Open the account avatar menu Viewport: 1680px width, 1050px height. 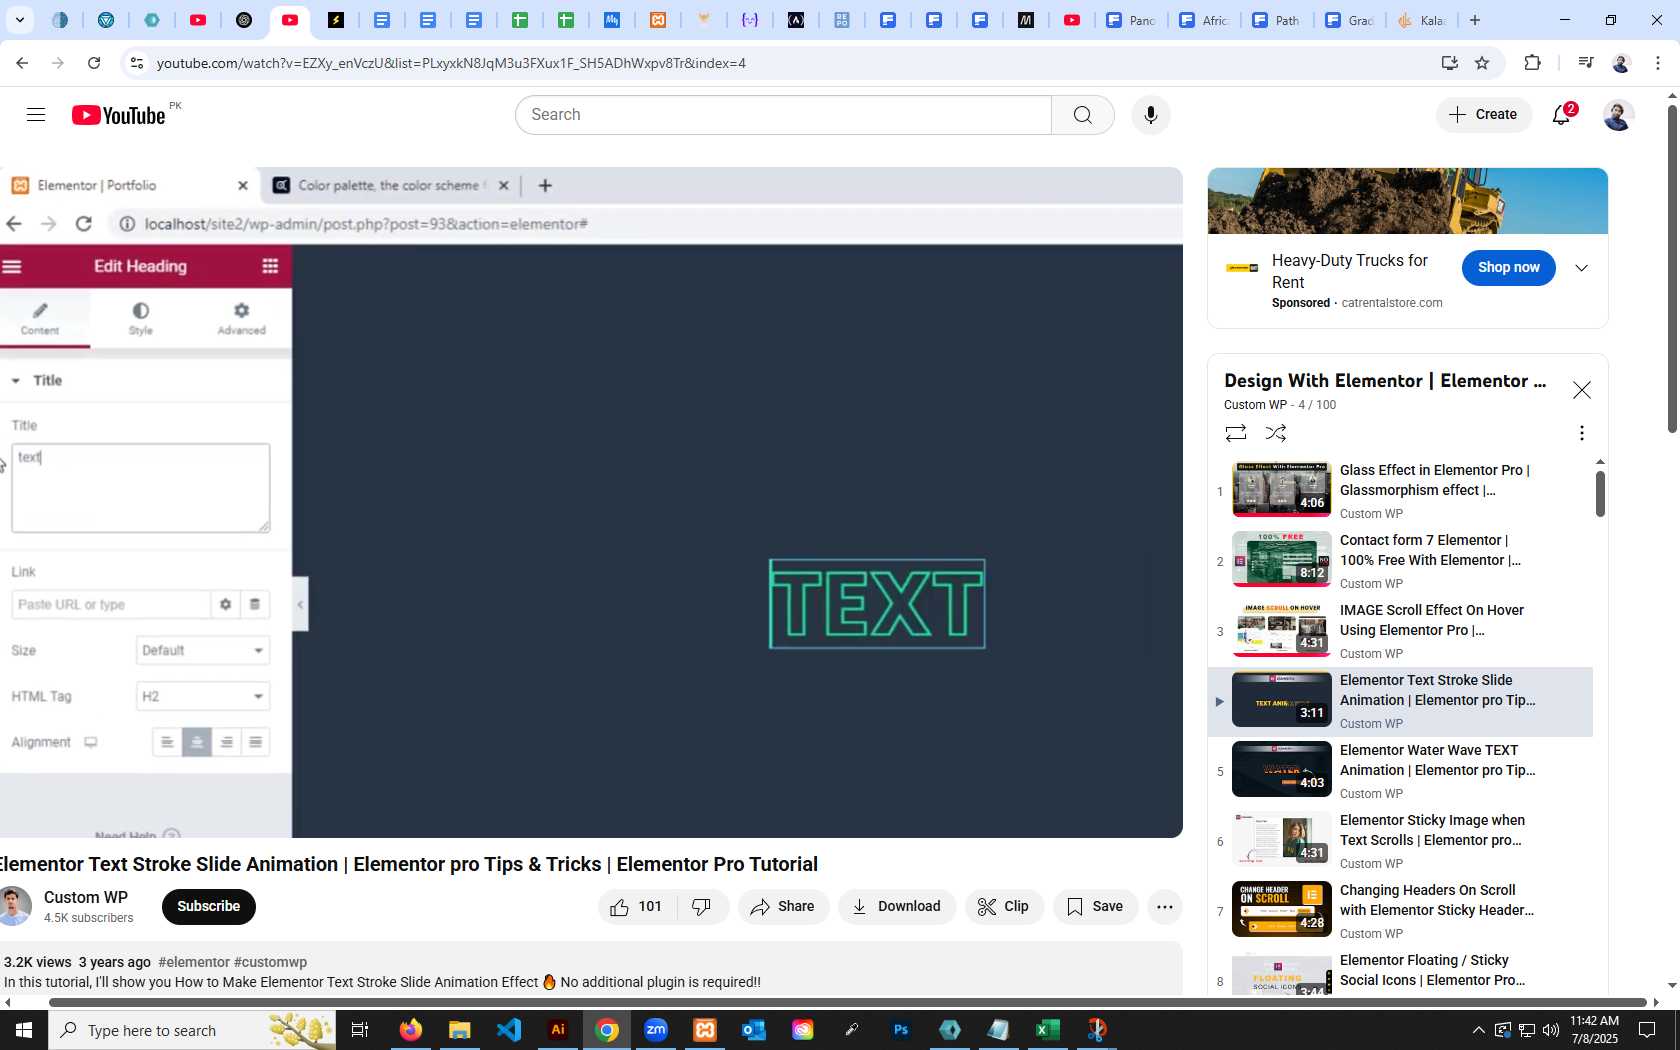[1618, 115]
